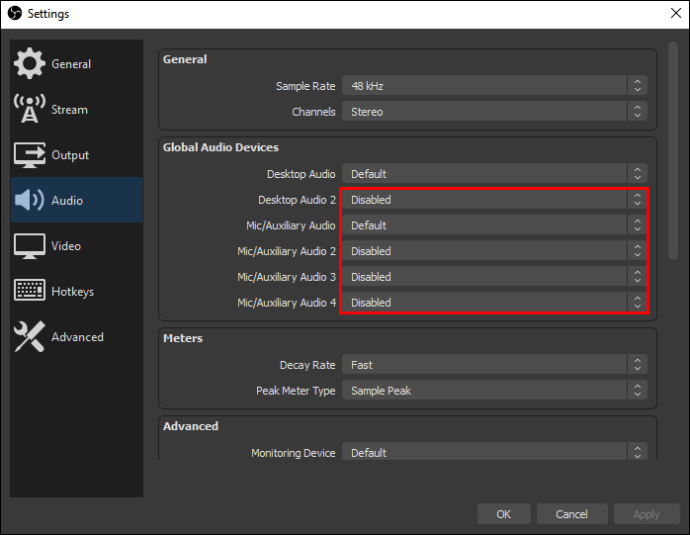Click the Cancel button
The height and width of the screenshot is (535, 690).
click(571, 514)
